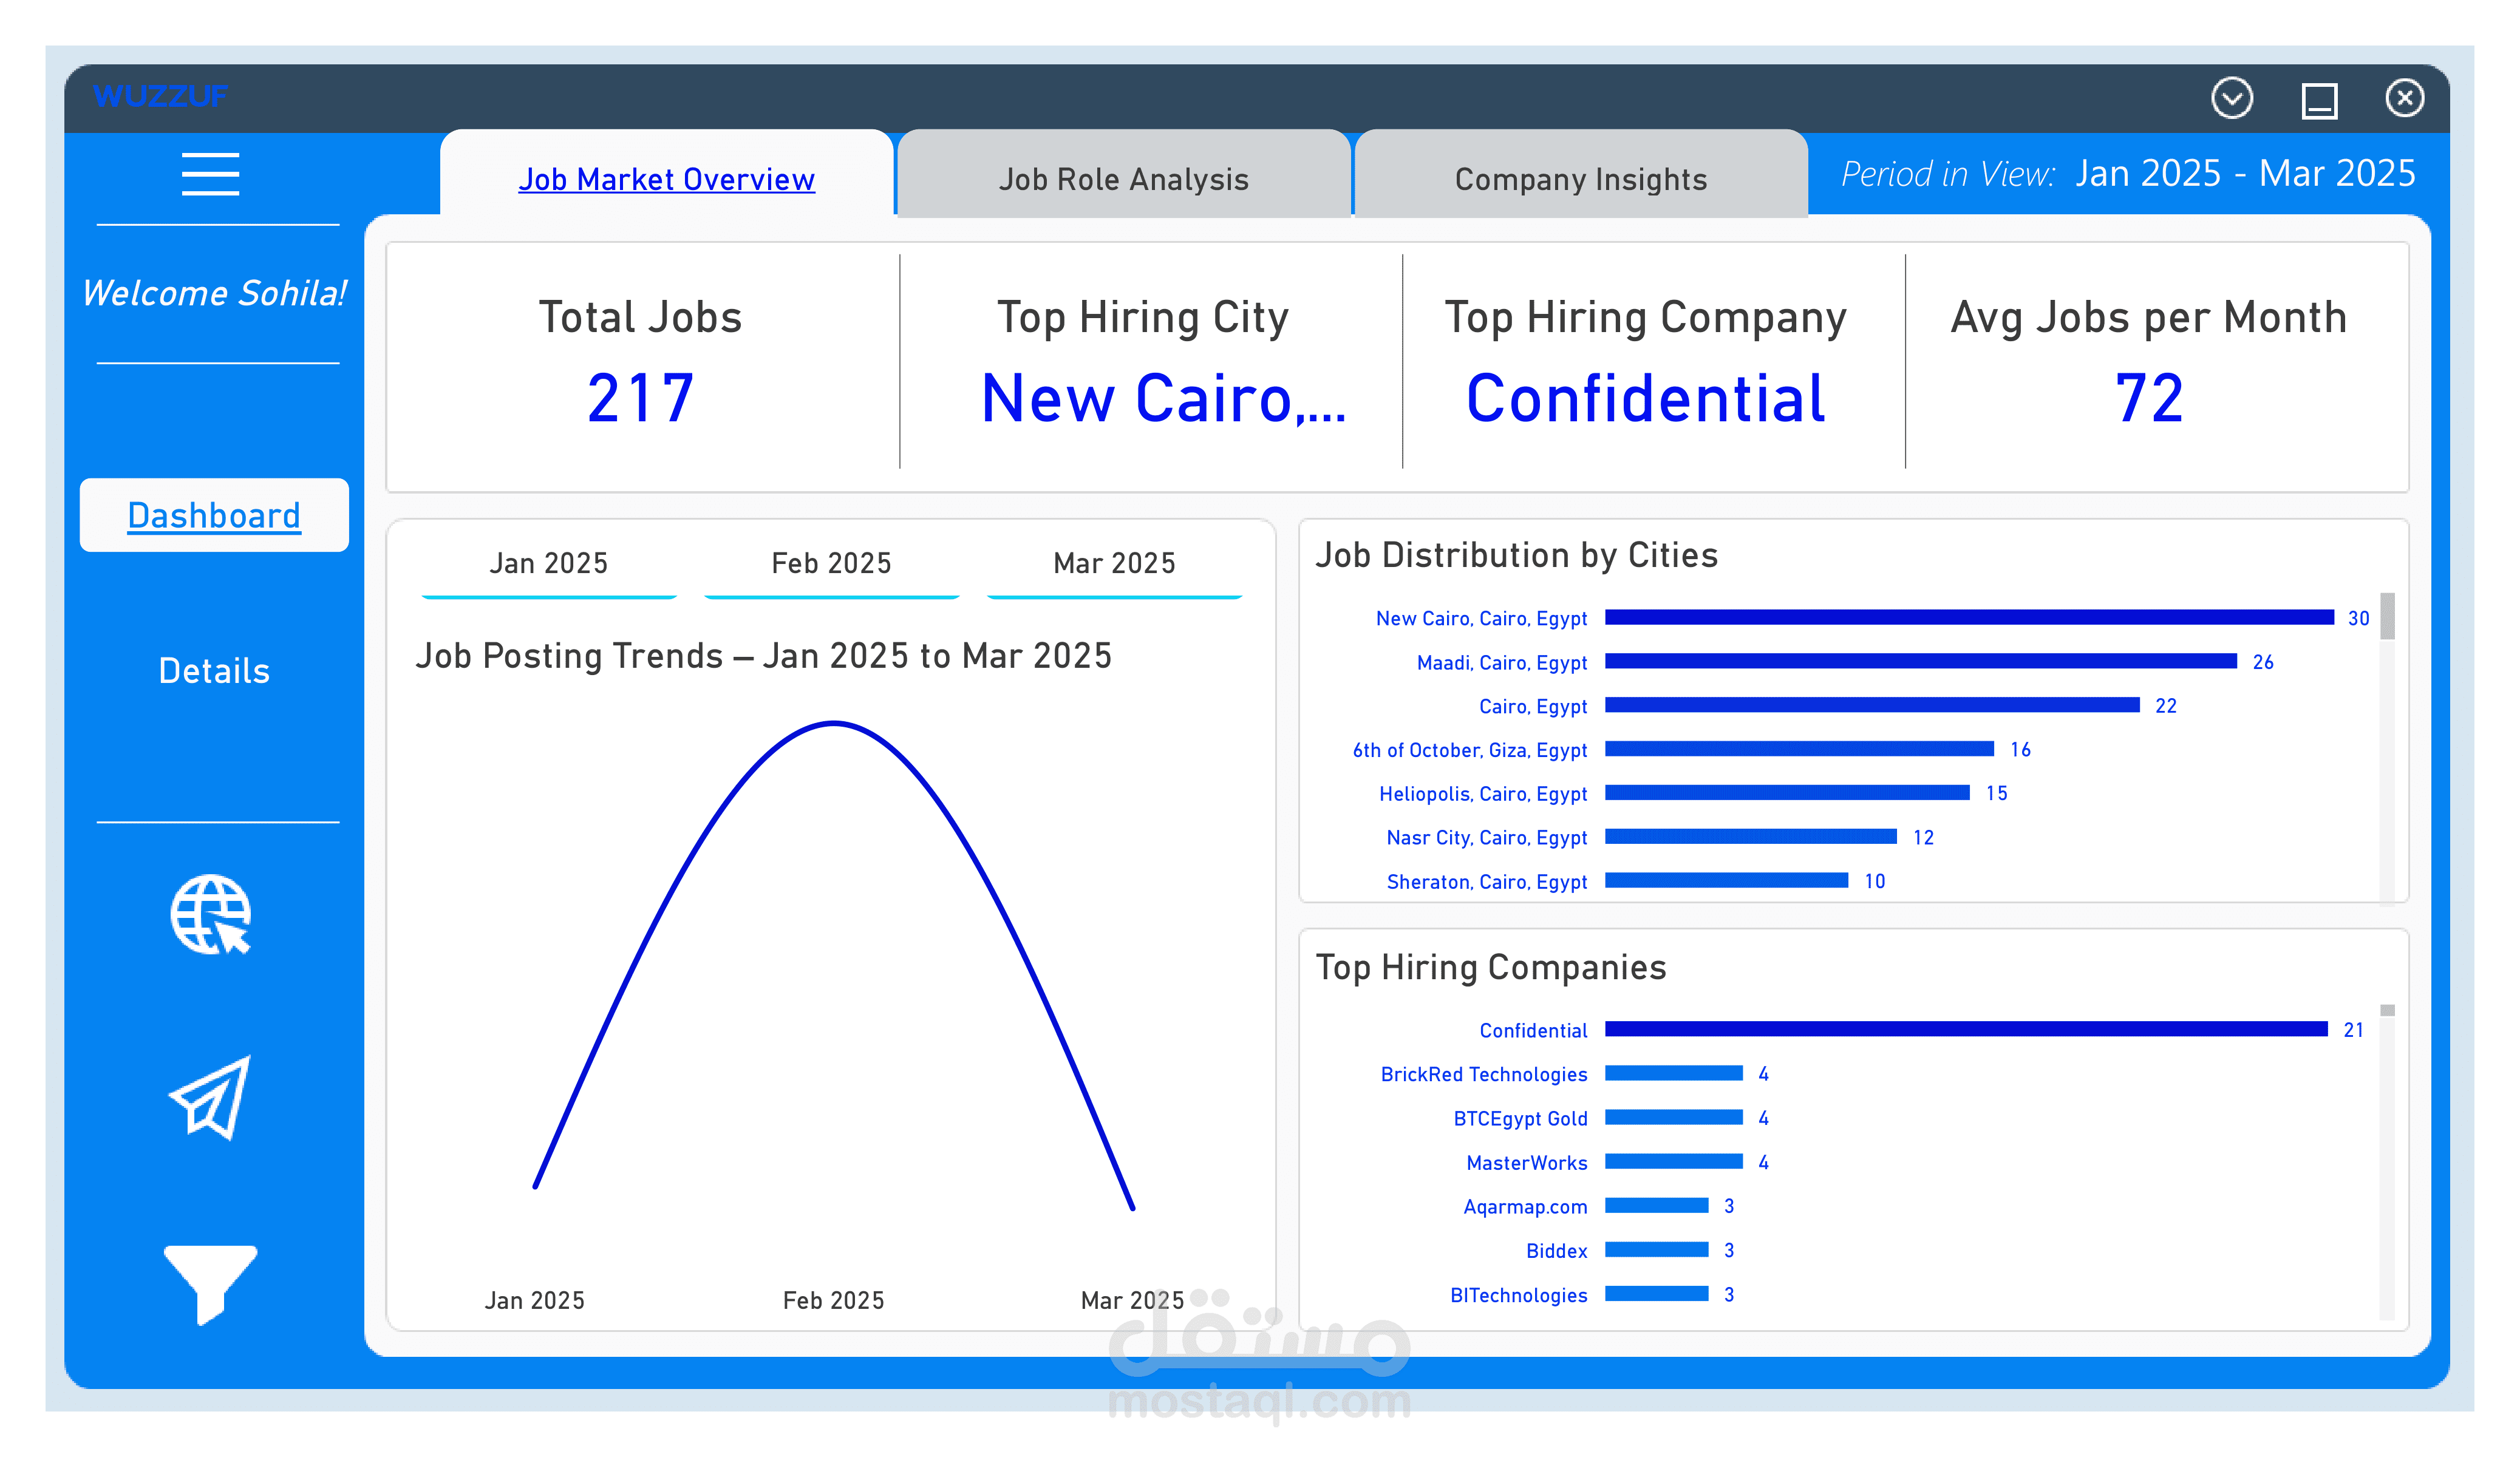Open the hamburger menu icon

(x=210, y=174)
